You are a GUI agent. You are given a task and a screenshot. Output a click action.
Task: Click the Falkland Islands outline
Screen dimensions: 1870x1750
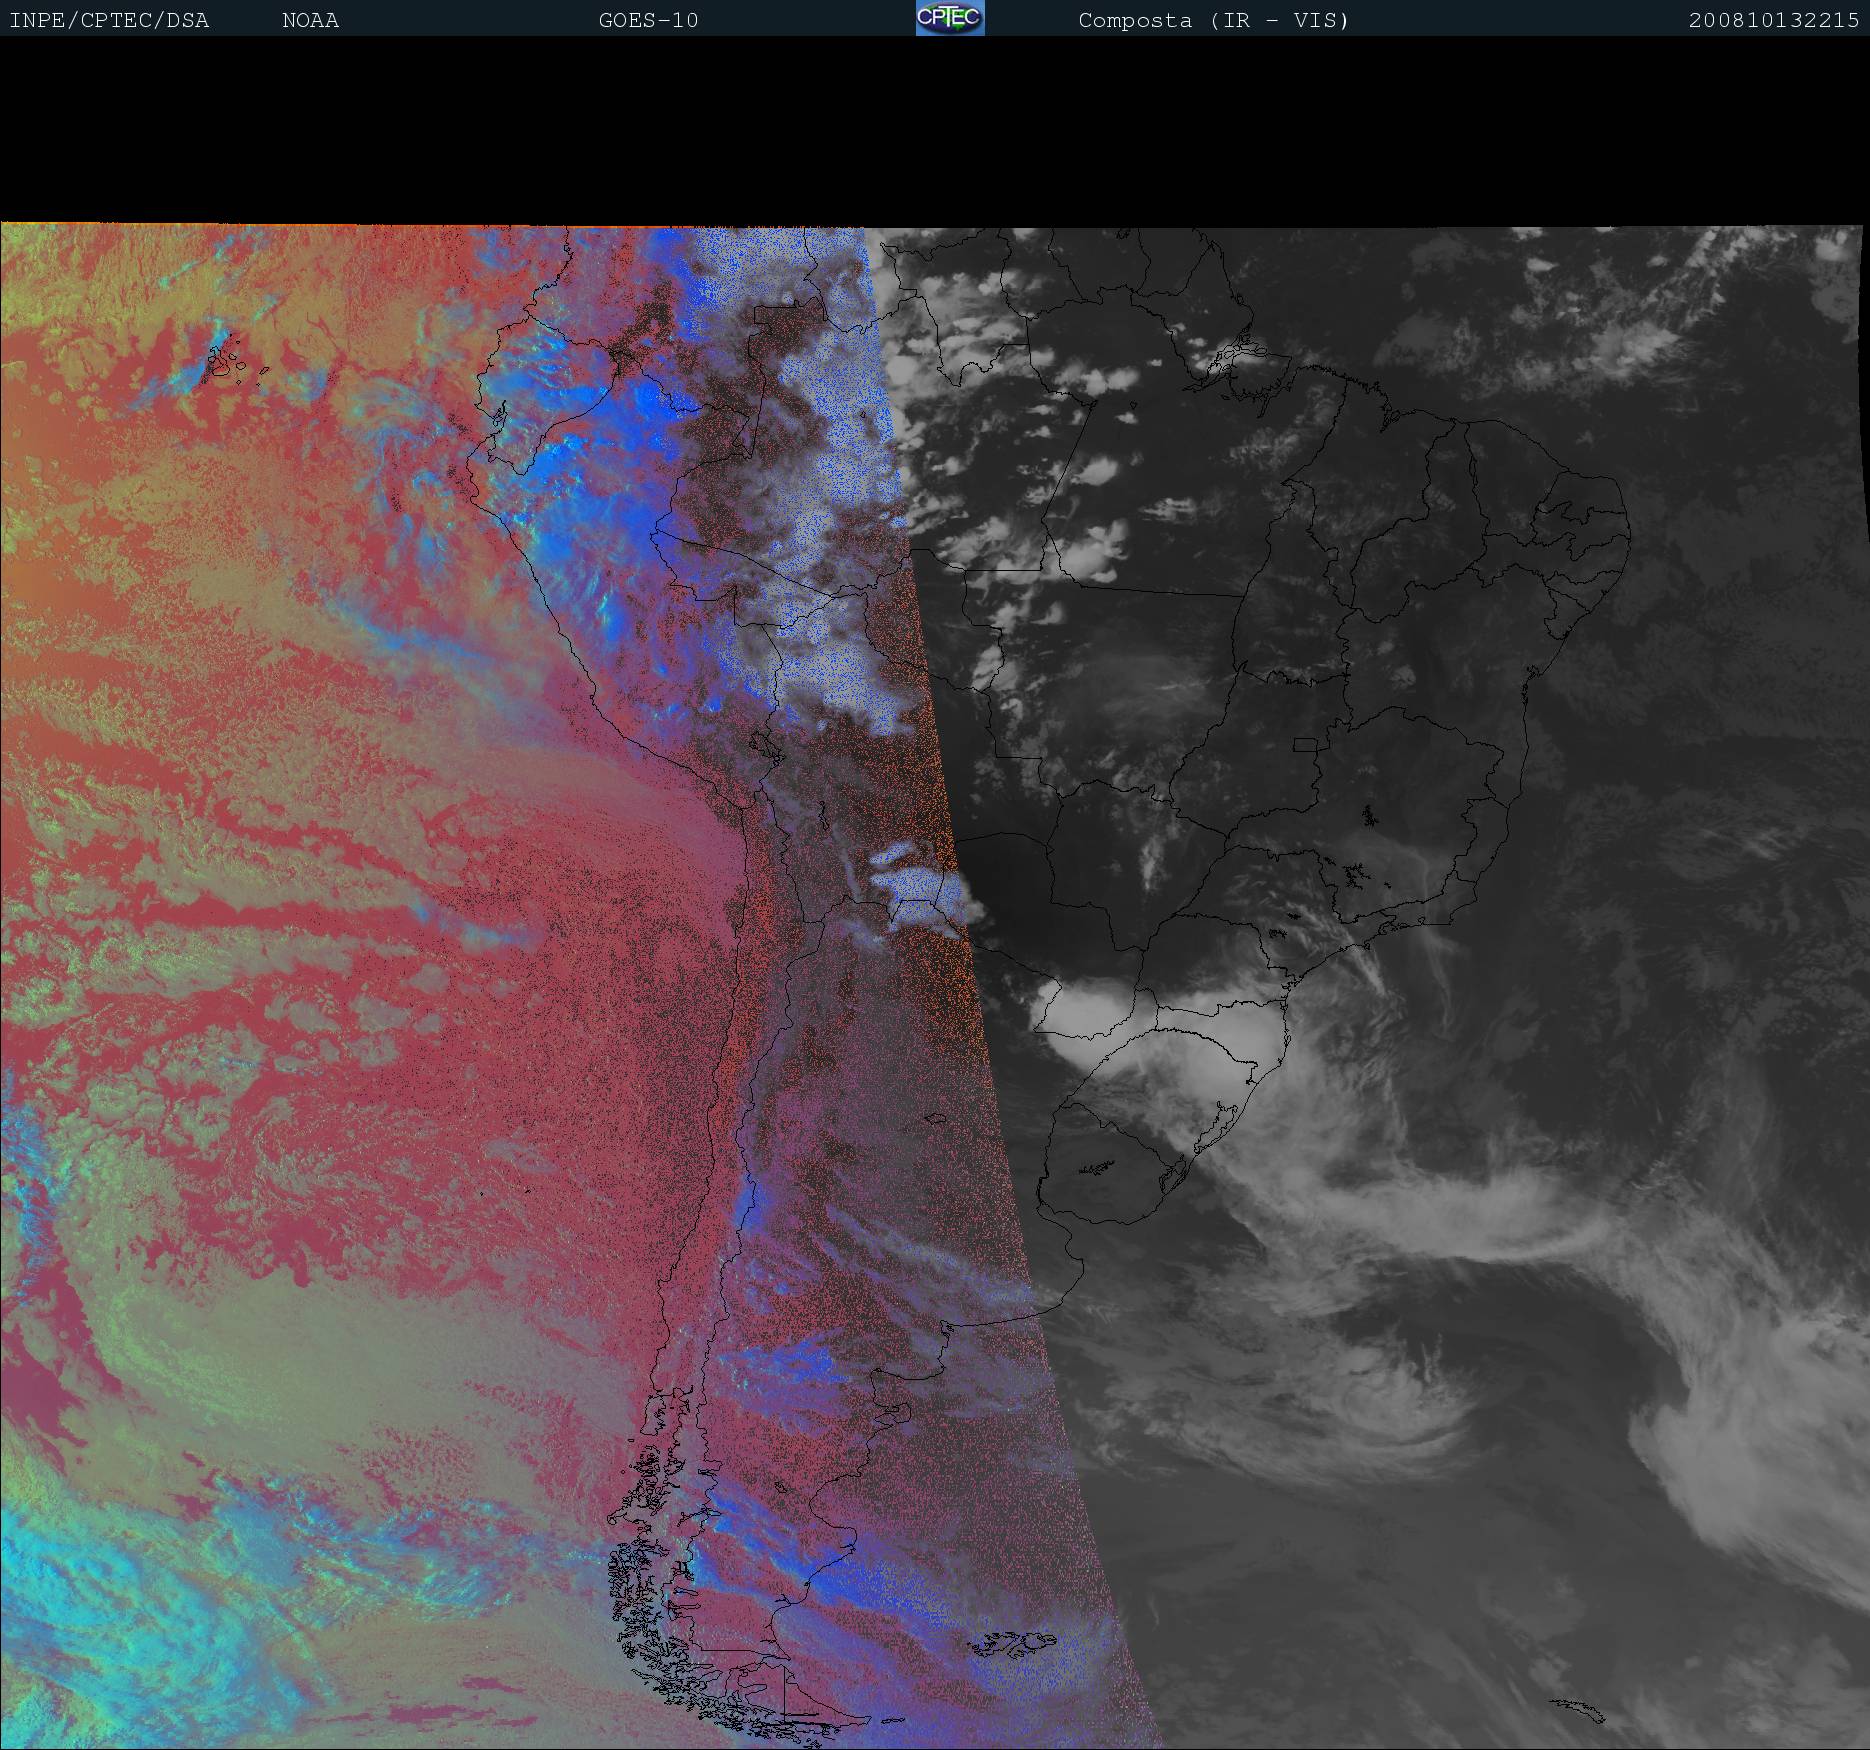[x=1015, y=1642]
